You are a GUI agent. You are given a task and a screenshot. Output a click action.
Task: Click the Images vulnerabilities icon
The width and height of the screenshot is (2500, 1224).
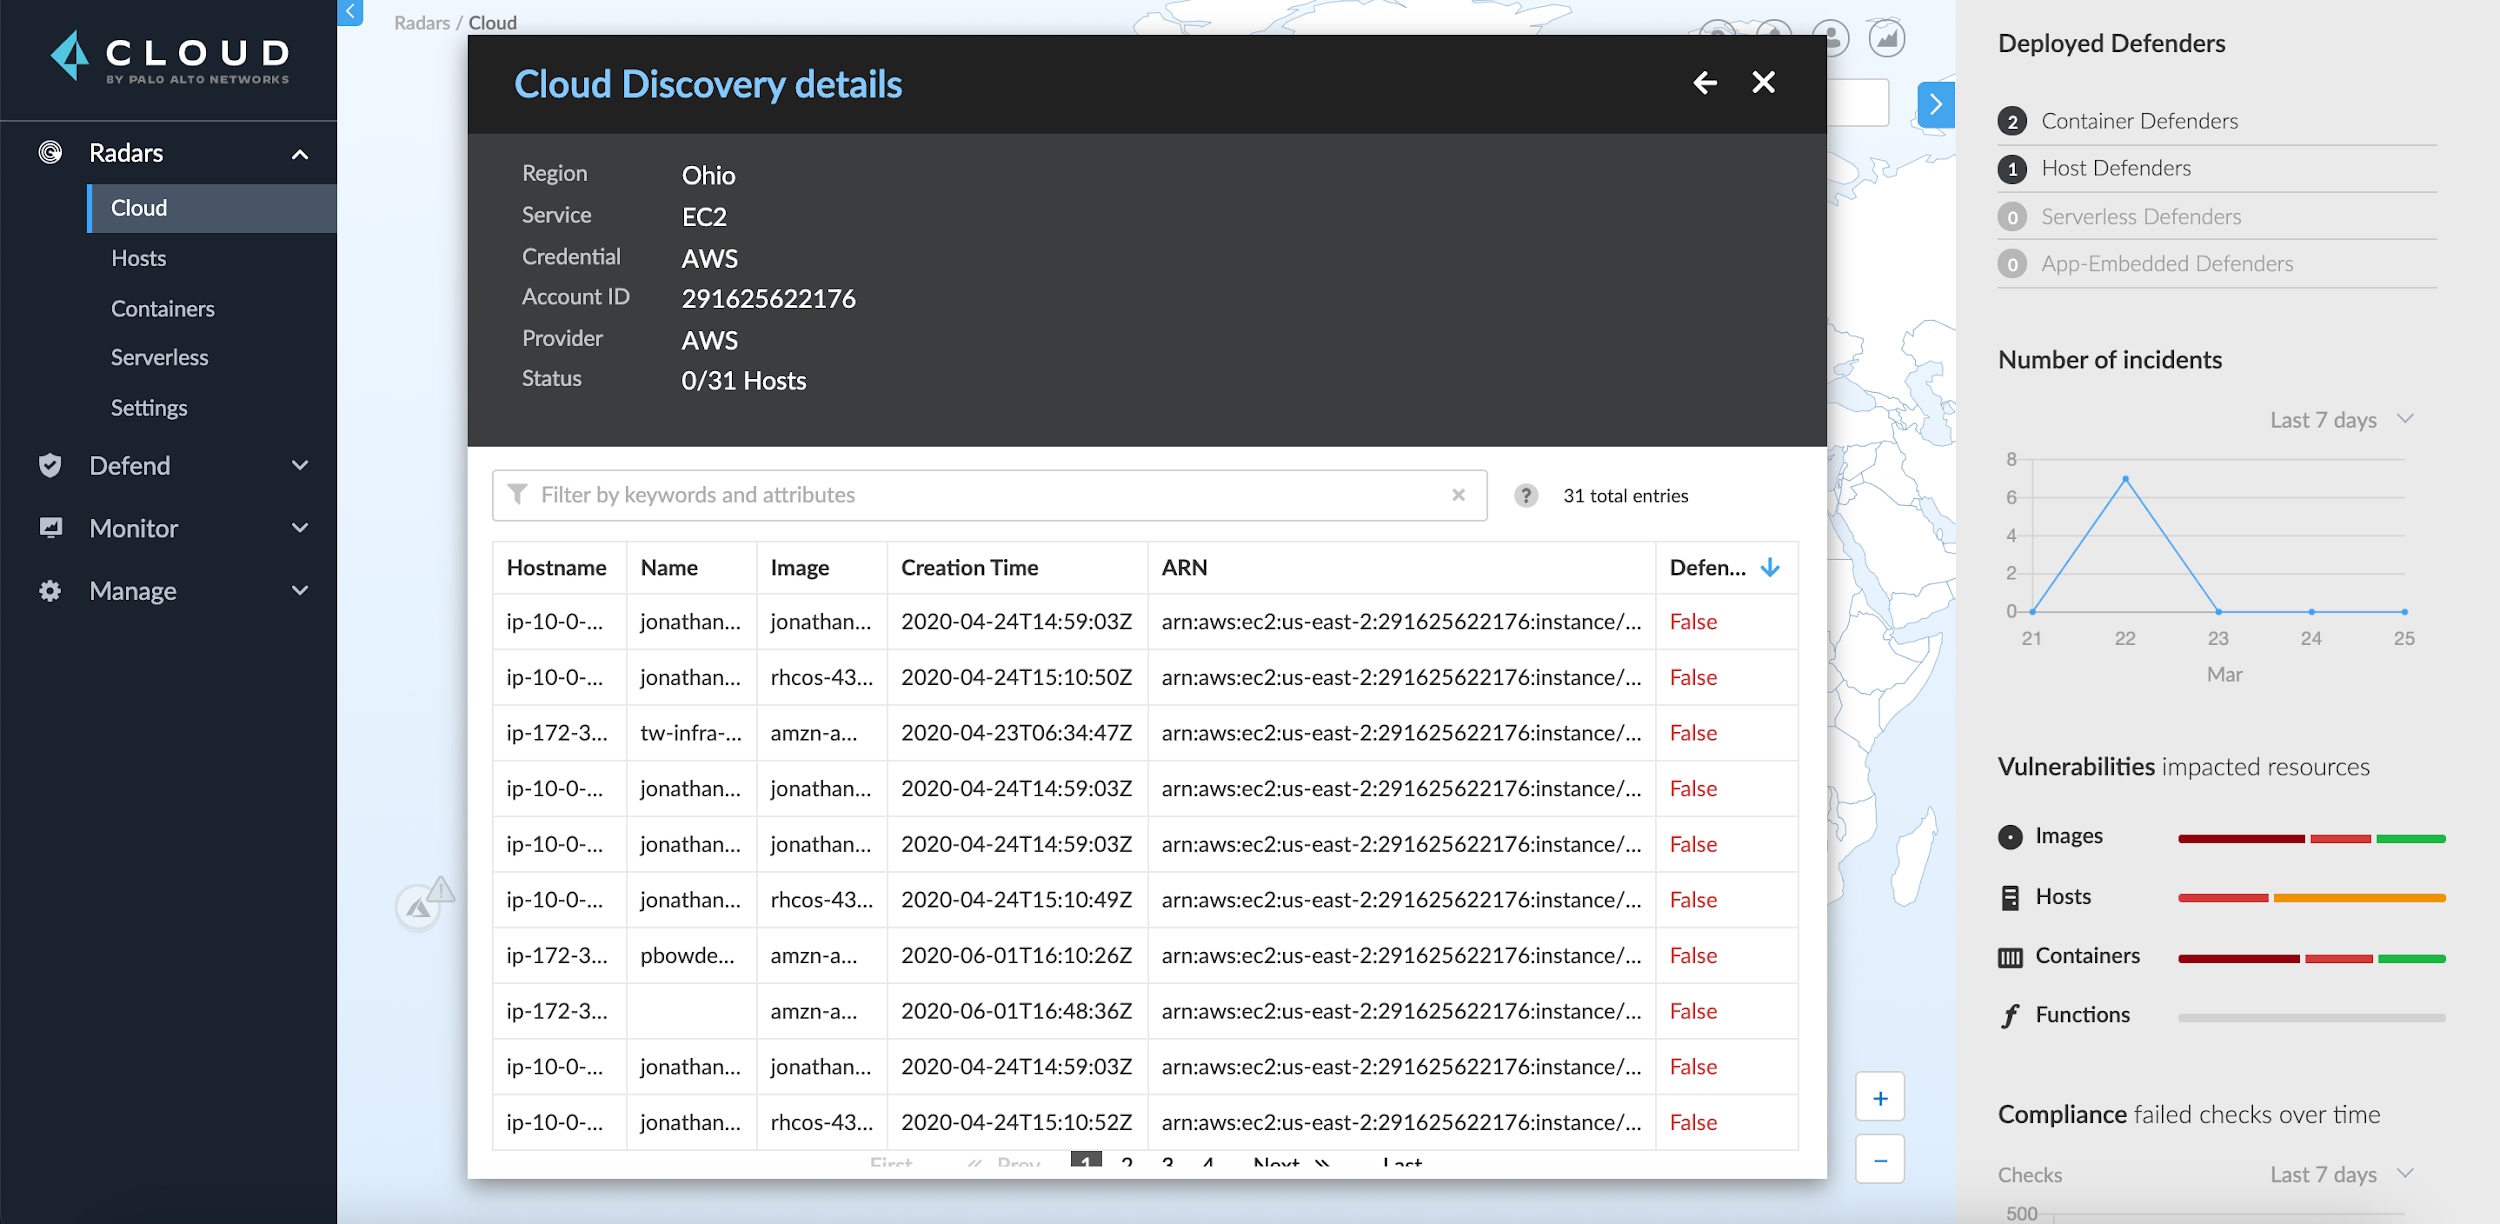2010,837
